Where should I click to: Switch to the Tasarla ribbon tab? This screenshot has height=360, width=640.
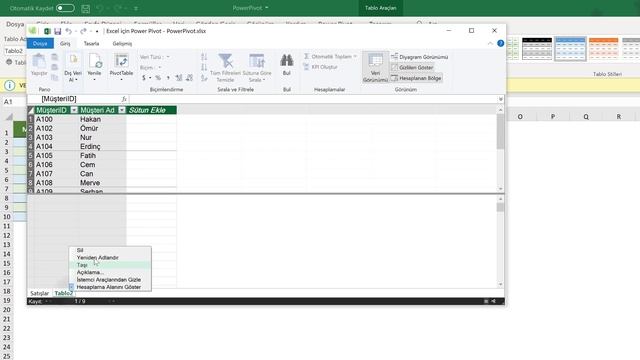[91, 43]
